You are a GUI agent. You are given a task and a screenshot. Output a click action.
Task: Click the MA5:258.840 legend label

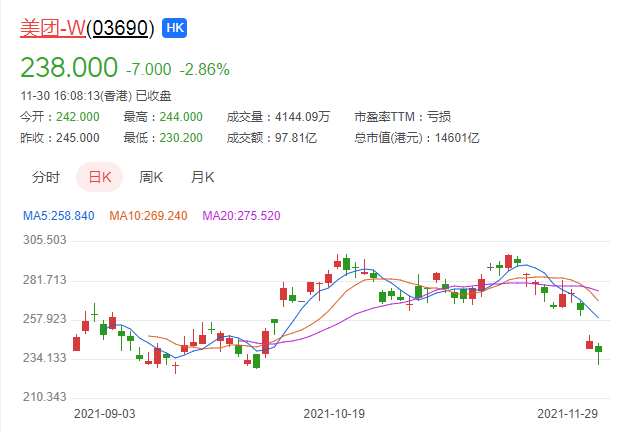[x=59, y=216]
